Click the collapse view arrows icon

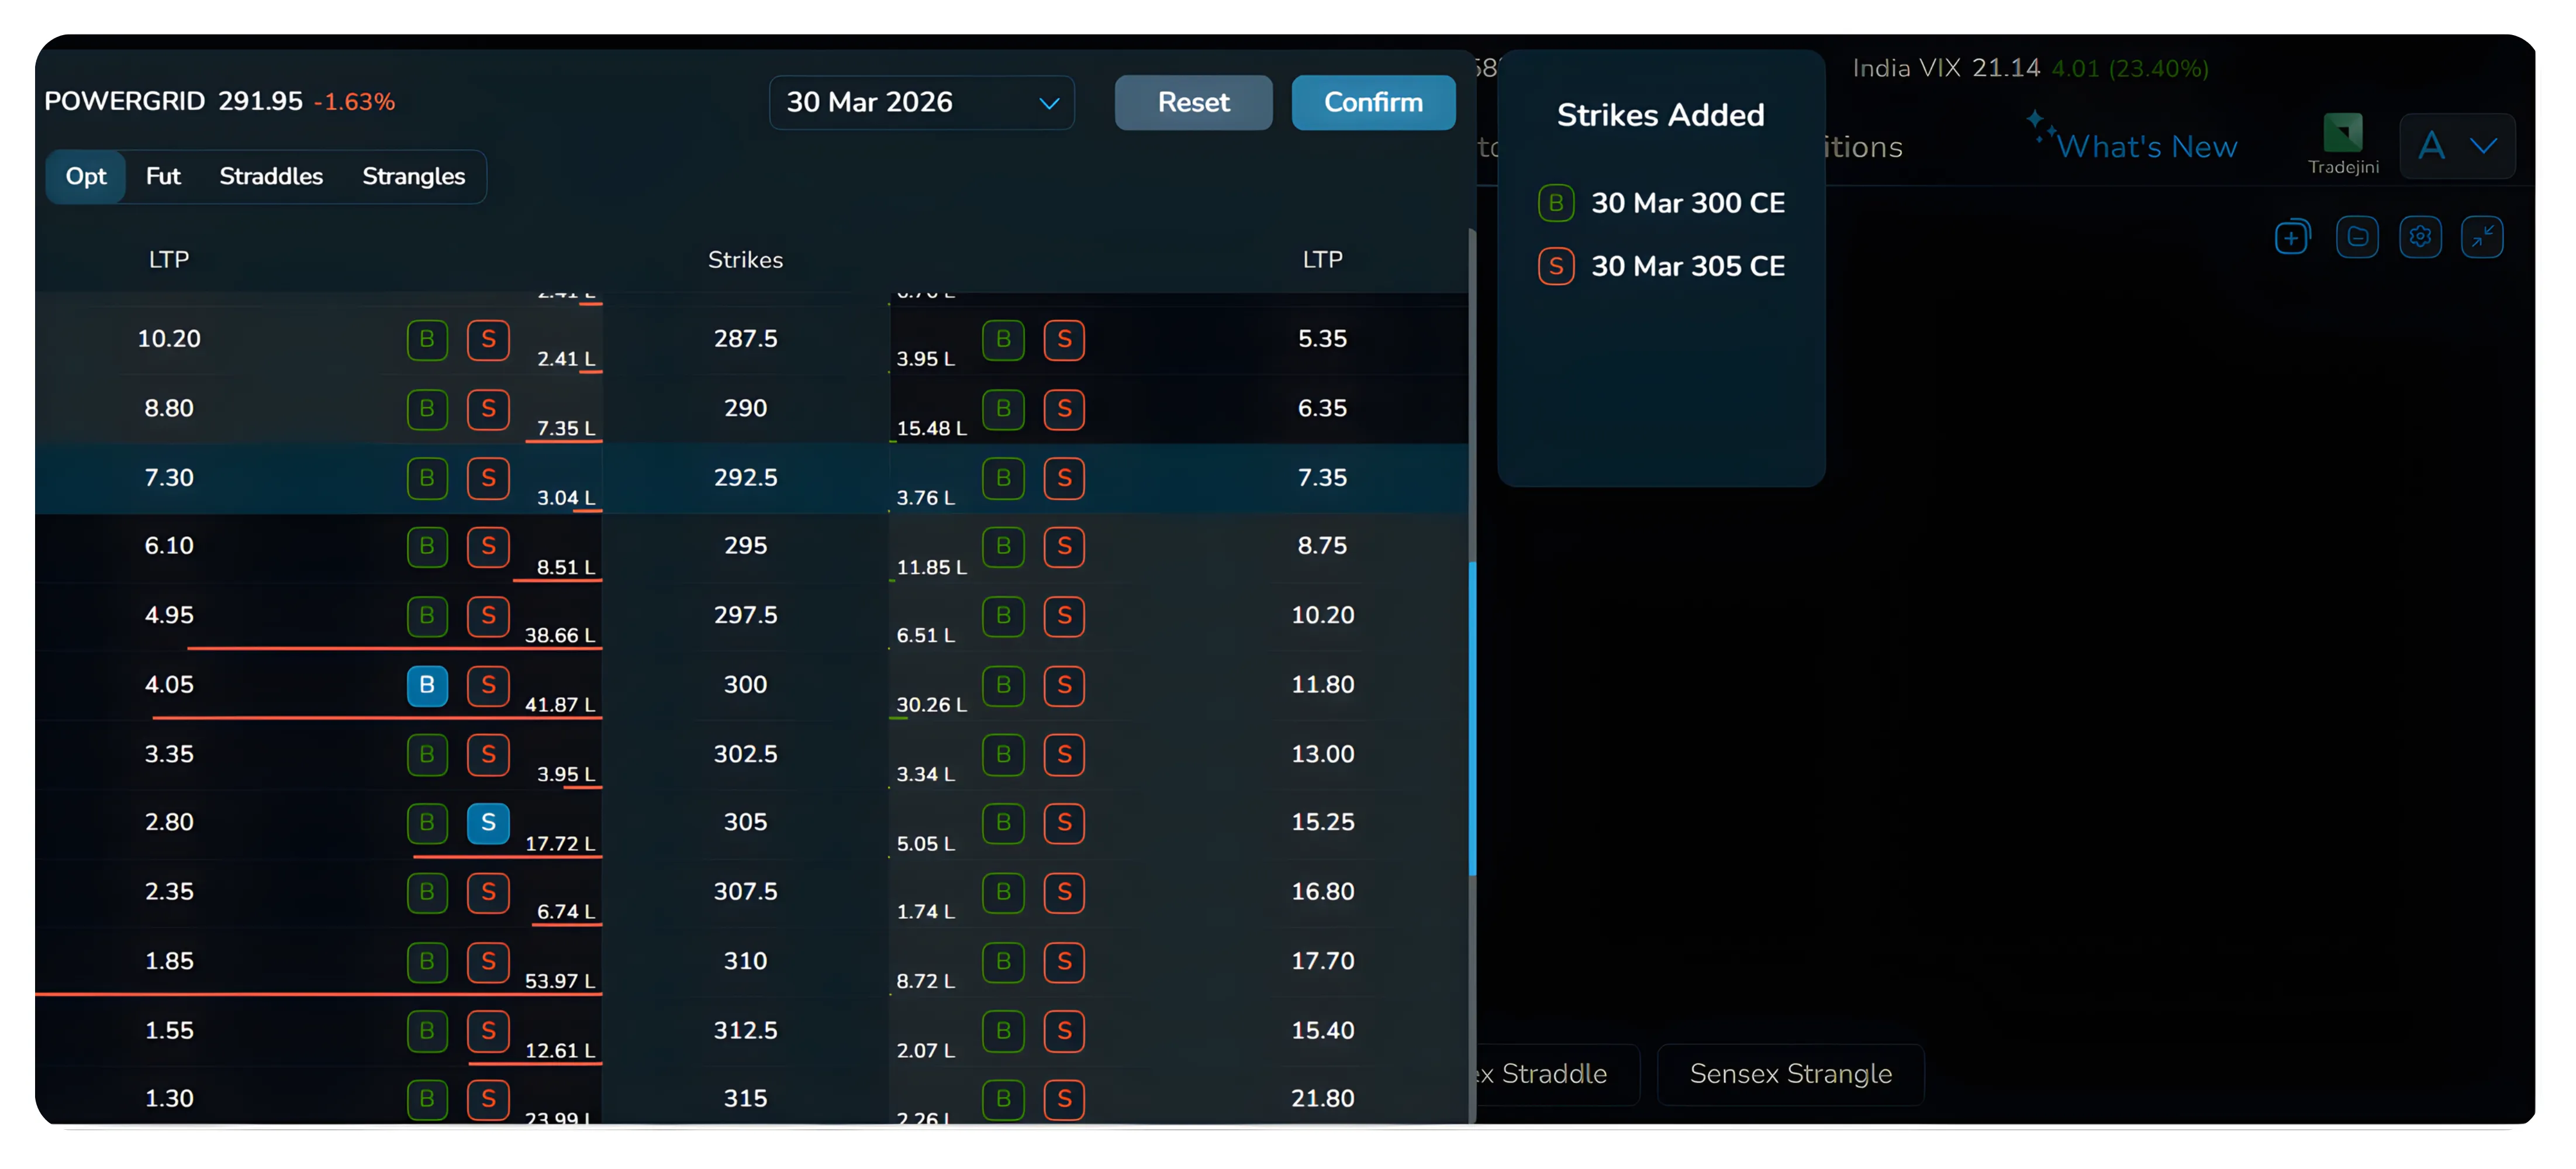[2483, 236]
